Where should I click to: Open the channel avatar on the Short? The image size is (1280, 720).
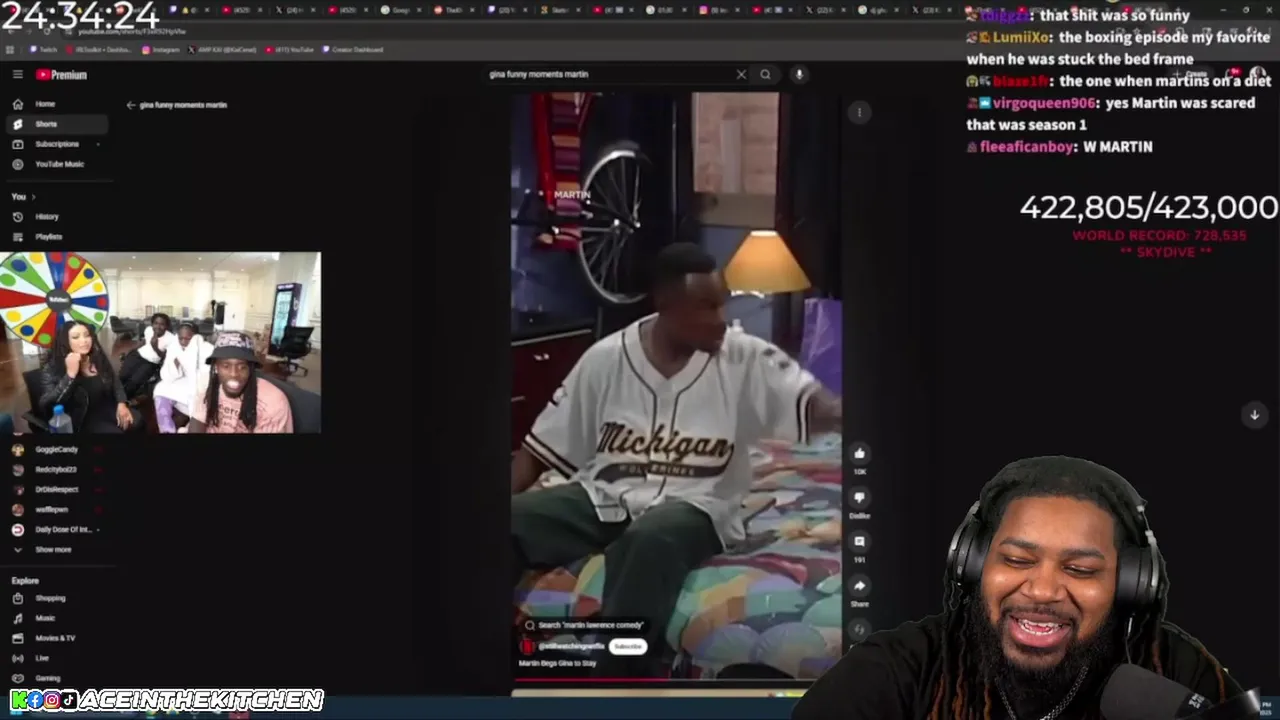coord(529,646)
